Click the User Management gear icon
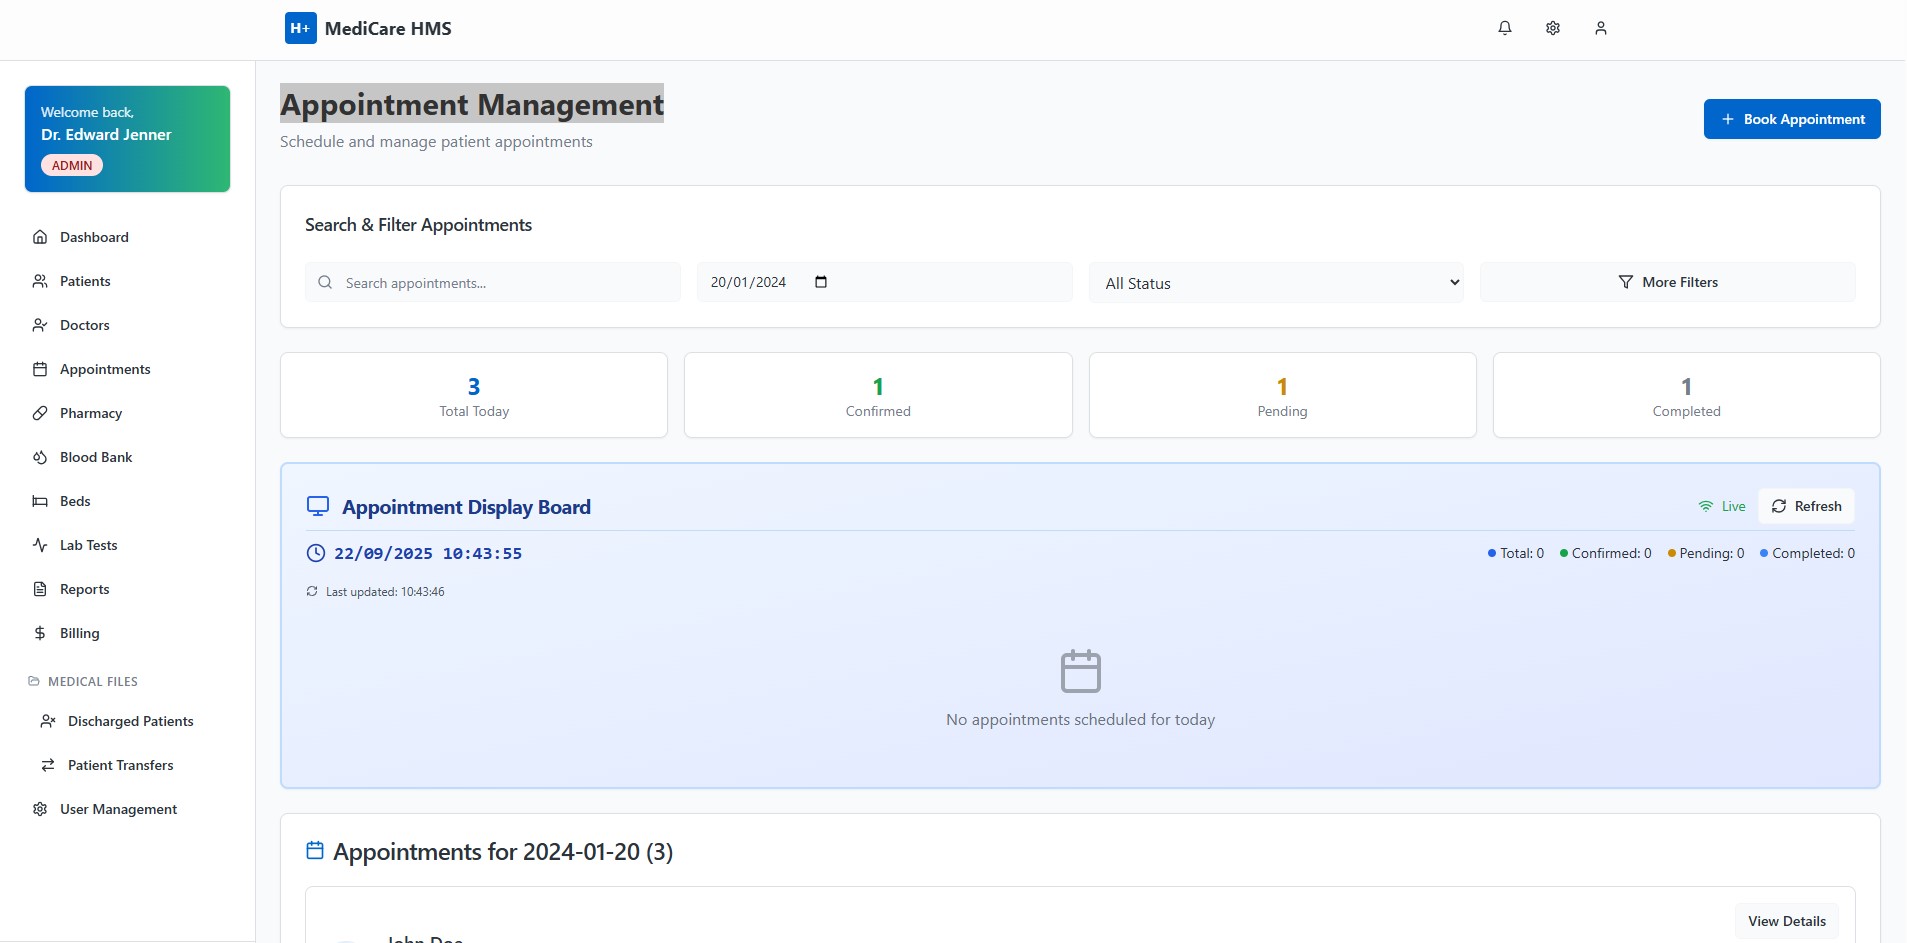Image resolution: width=1907 pixels, height=943 pixels. [40, 809]
